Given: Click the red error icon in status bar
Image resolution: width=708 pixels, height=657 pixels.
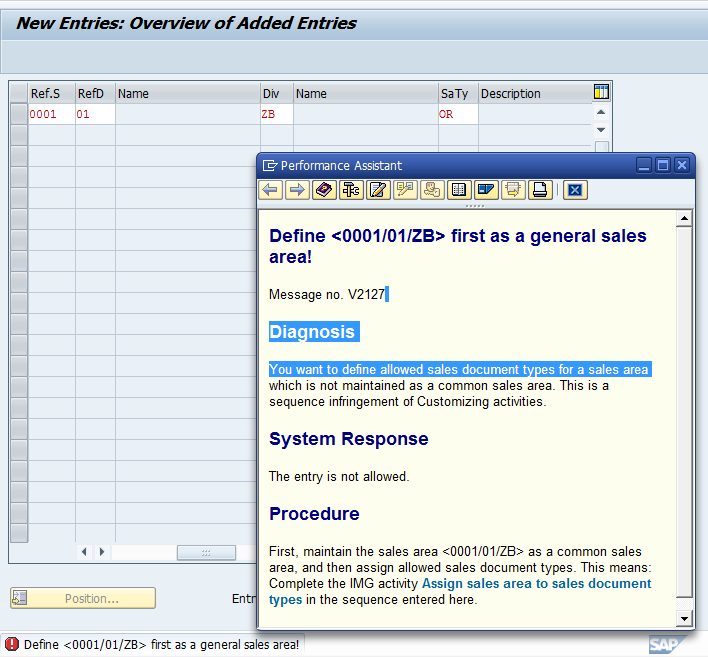Looking at the screenshot, I should coord(11,644).
